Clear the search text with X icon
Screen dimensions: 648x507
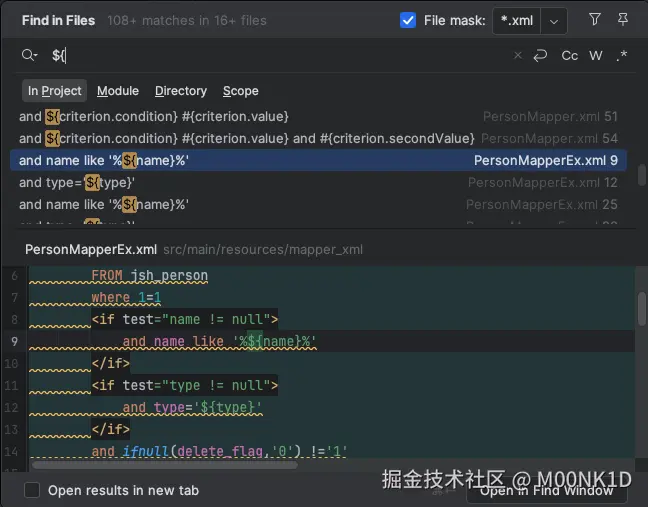517,55
